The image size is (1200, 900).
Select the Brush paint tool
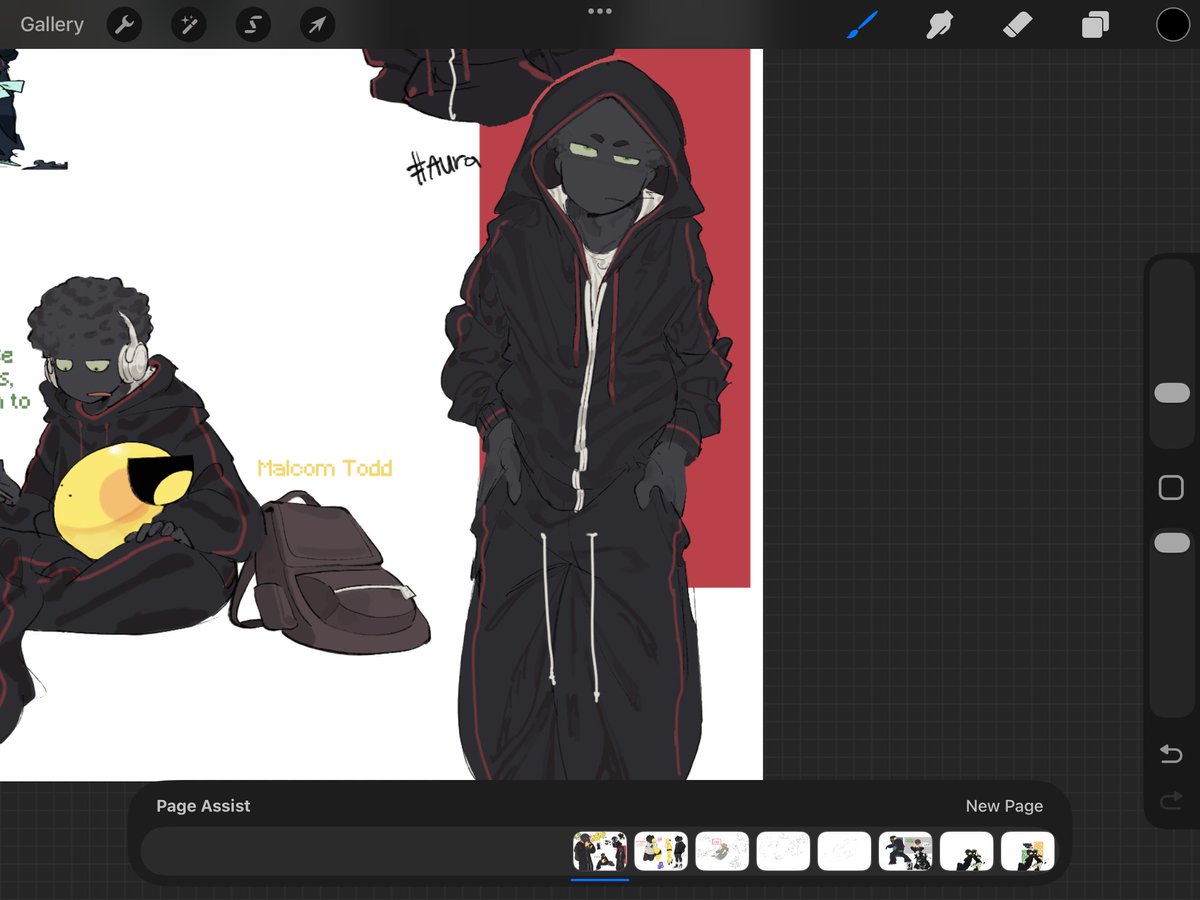862,25
